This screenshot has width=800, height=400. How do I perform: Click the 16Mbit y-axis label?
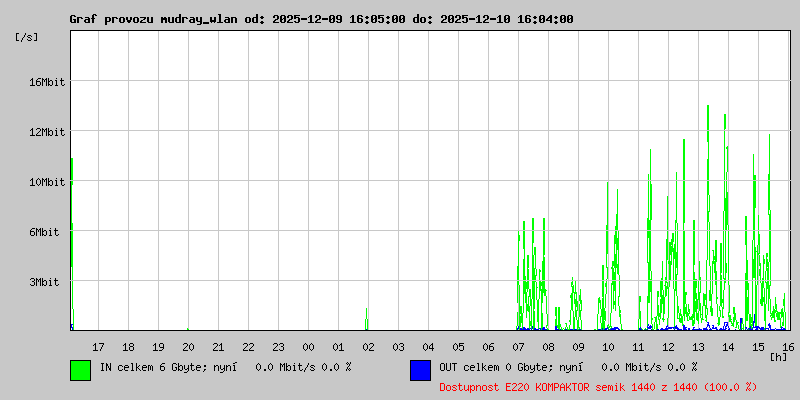point(47,82)
